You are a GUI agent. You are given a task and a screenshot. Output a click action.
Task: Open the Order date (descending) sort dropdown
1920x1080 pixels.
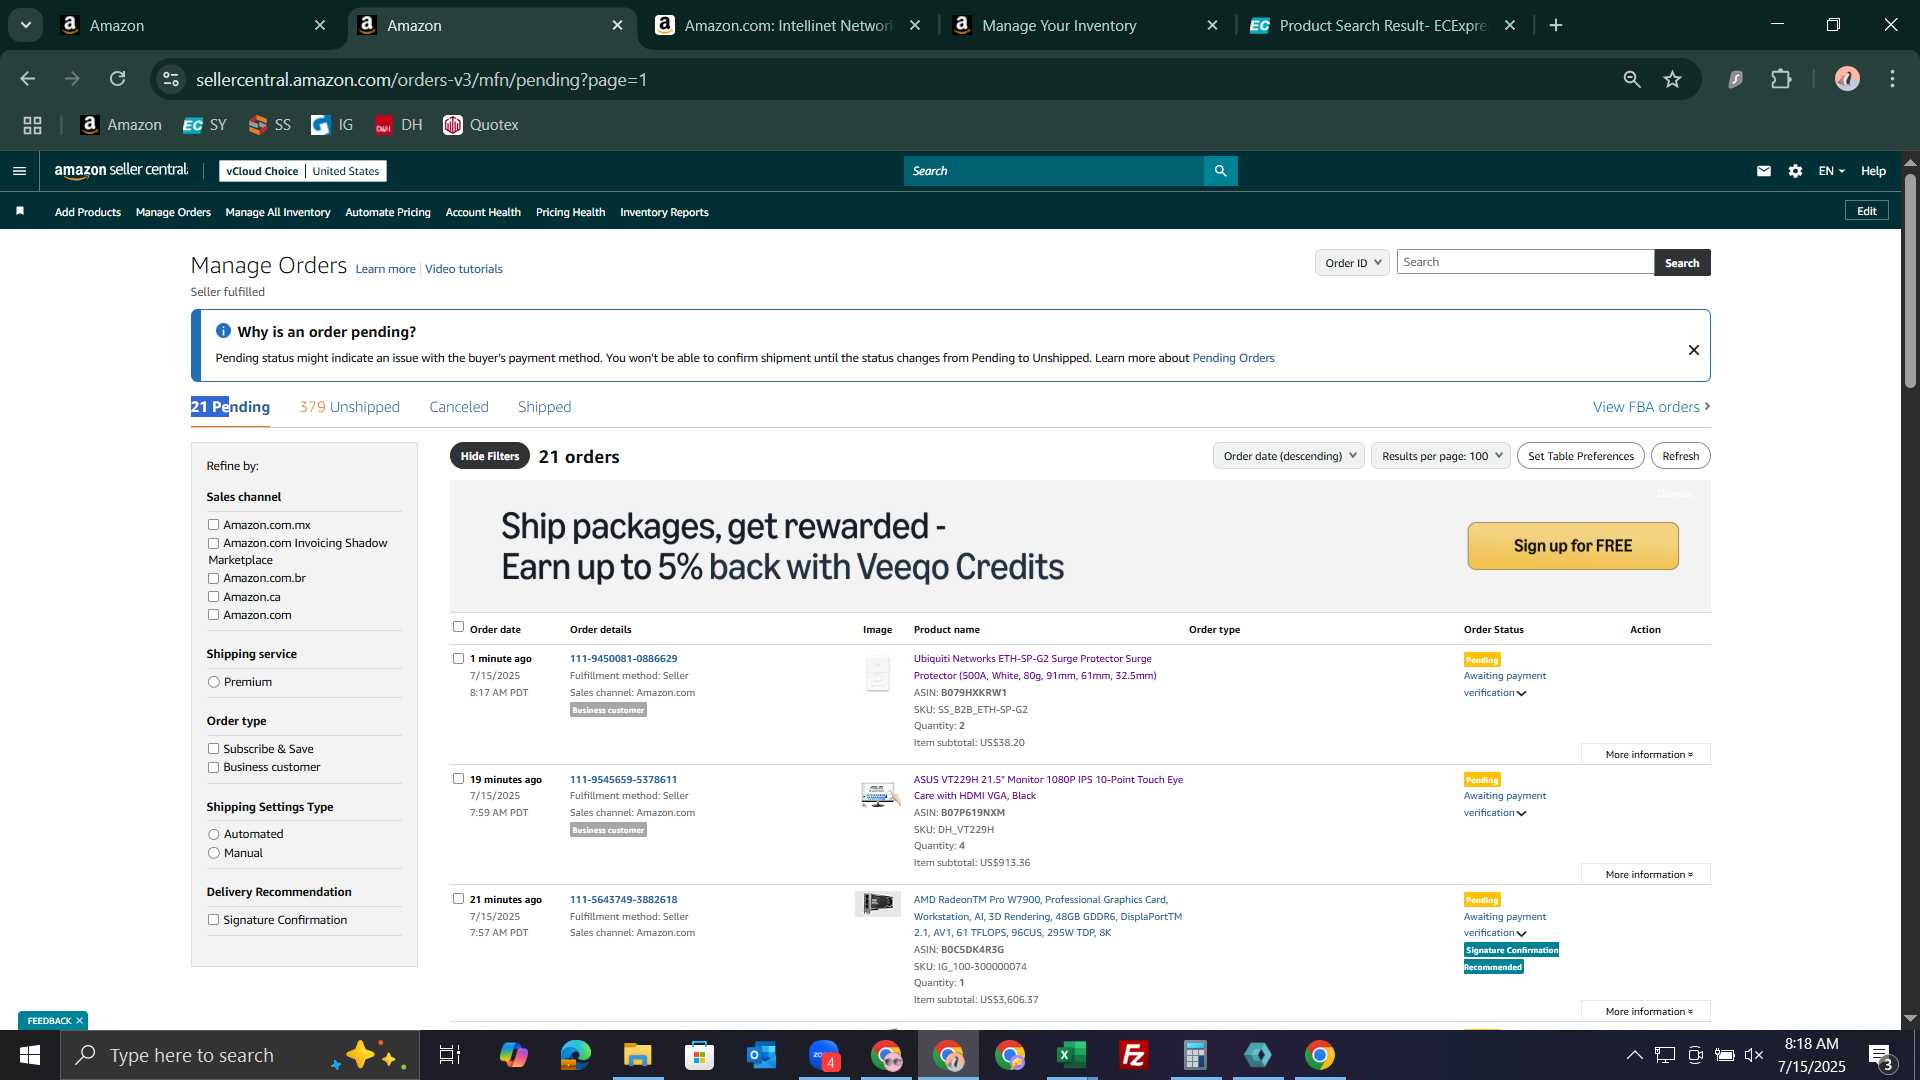coord(1289,456)
